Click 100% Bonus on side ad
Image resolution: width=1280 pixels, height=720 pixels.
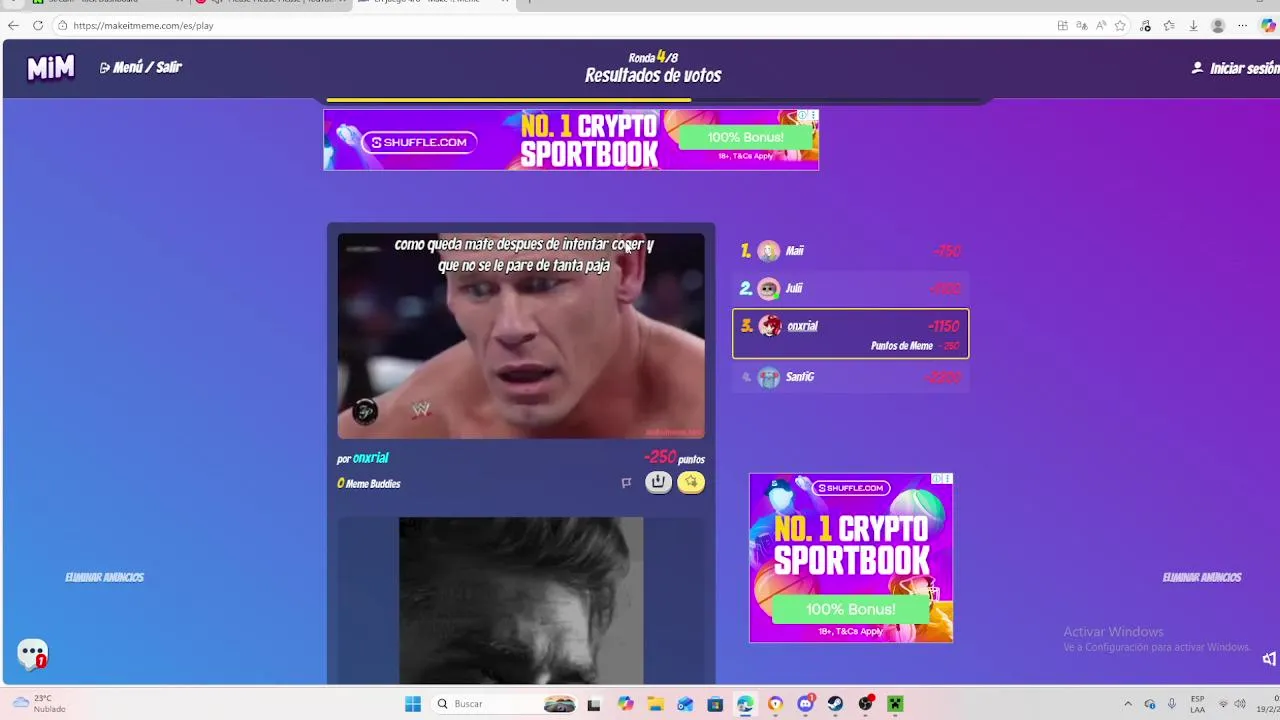tap(851, 609)
